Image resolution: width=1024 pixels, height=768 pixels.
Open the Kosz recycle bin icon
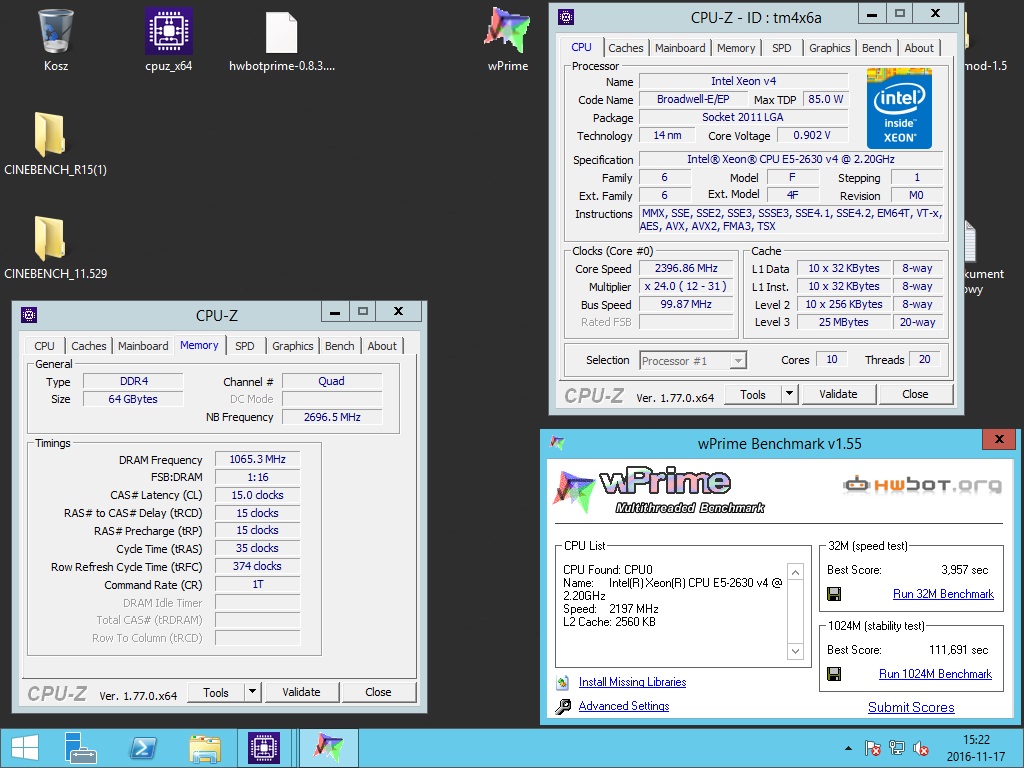56,31
